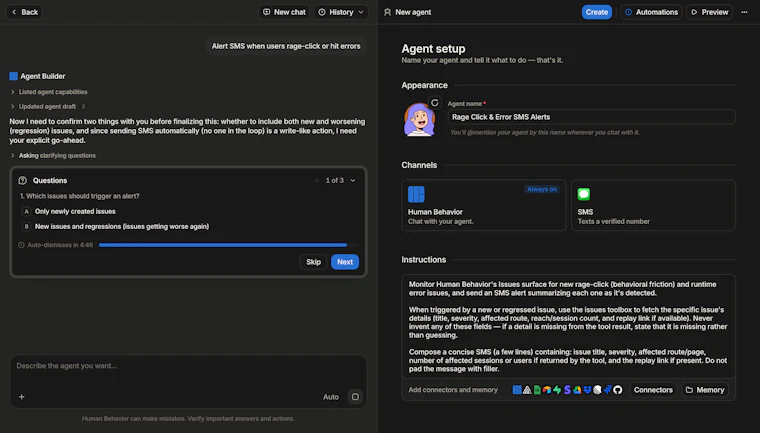Click the green SMS message icon
Viewport: 760px width, 433px height.
[584, 194]
